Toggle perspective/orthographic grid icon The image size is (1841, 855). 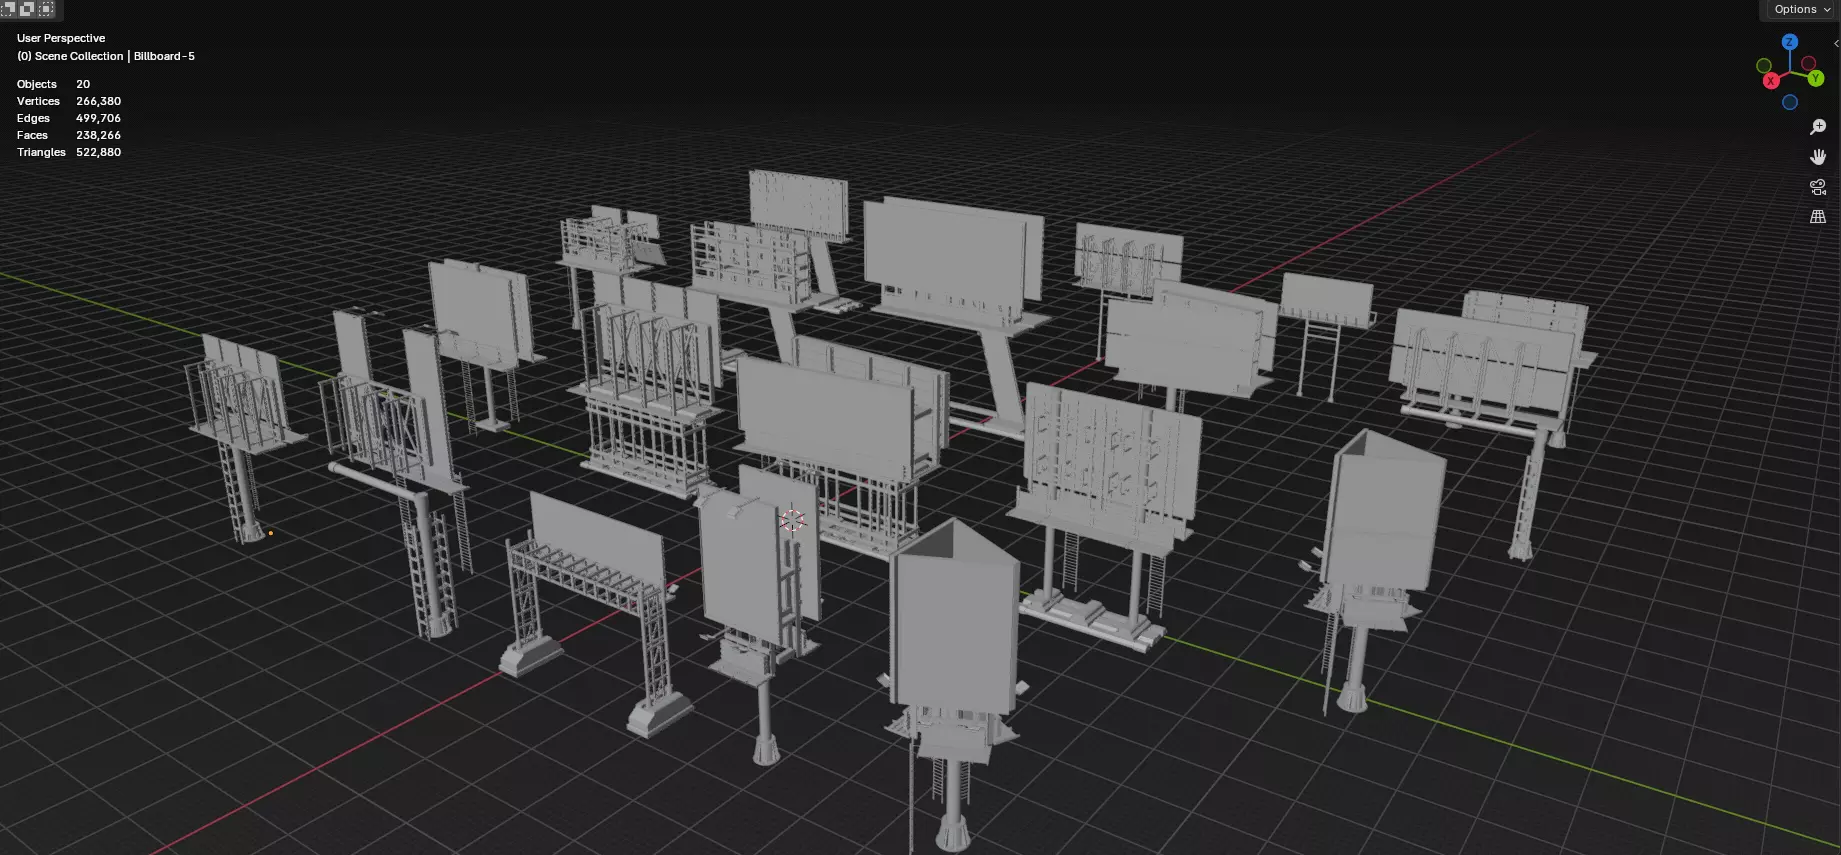point(1818,216)
